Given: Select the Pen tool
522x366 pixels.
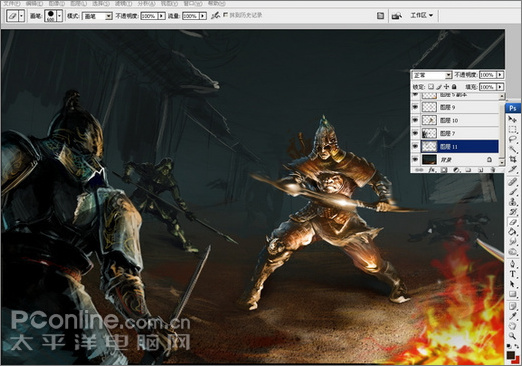Looking at the screenshot, I should pos(512,264).
